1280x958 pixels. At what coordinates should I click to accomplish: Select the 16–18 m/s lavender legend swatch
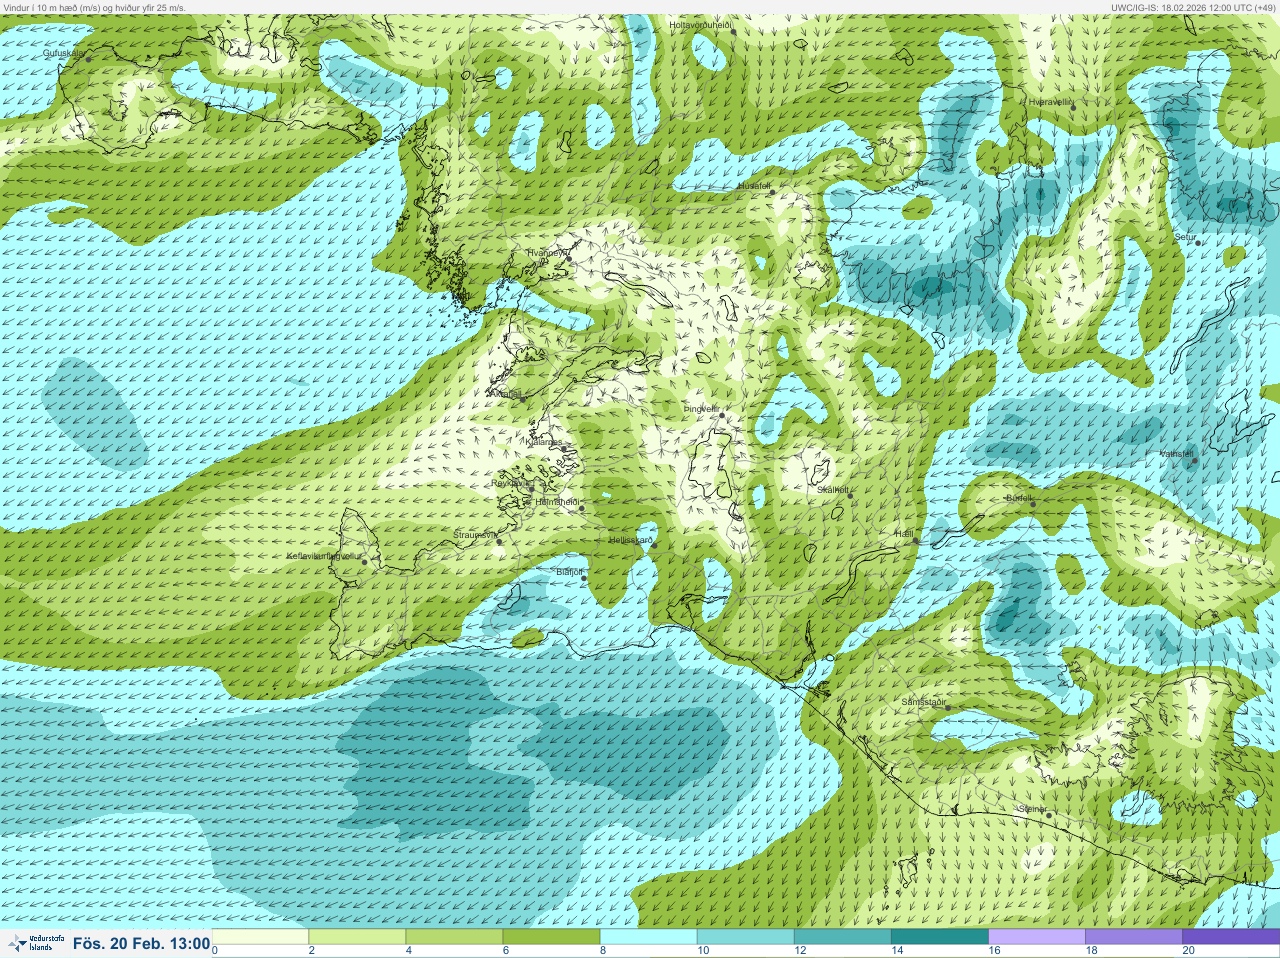pos(1036,937)
